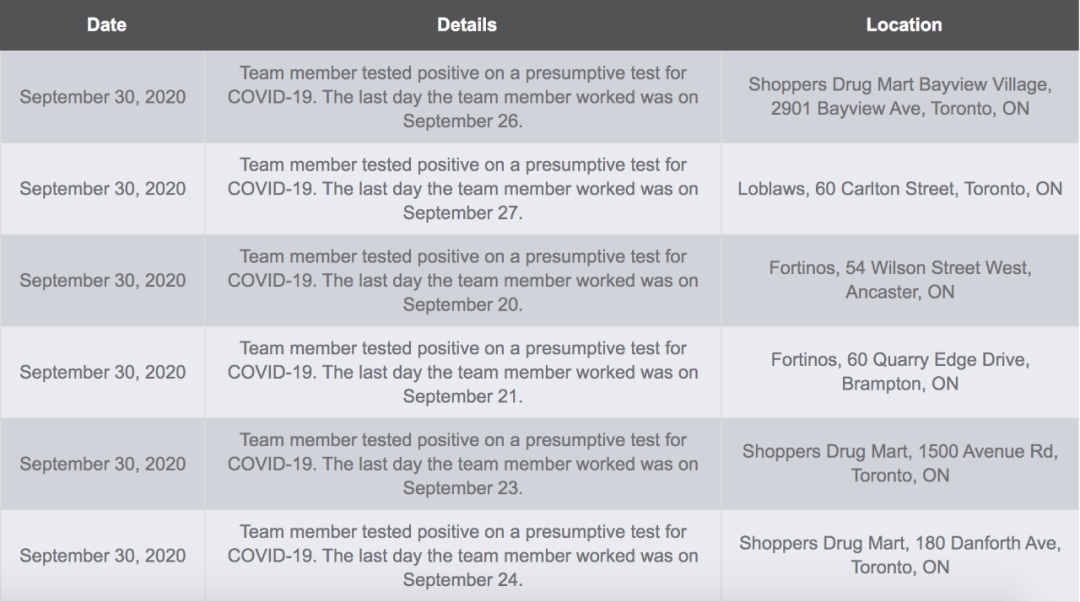Image resolution: width=1080 pixels, height=602 pixels.
Task: Select the Loblaws 60 Carlton Street location
Action: coord(900,189)
